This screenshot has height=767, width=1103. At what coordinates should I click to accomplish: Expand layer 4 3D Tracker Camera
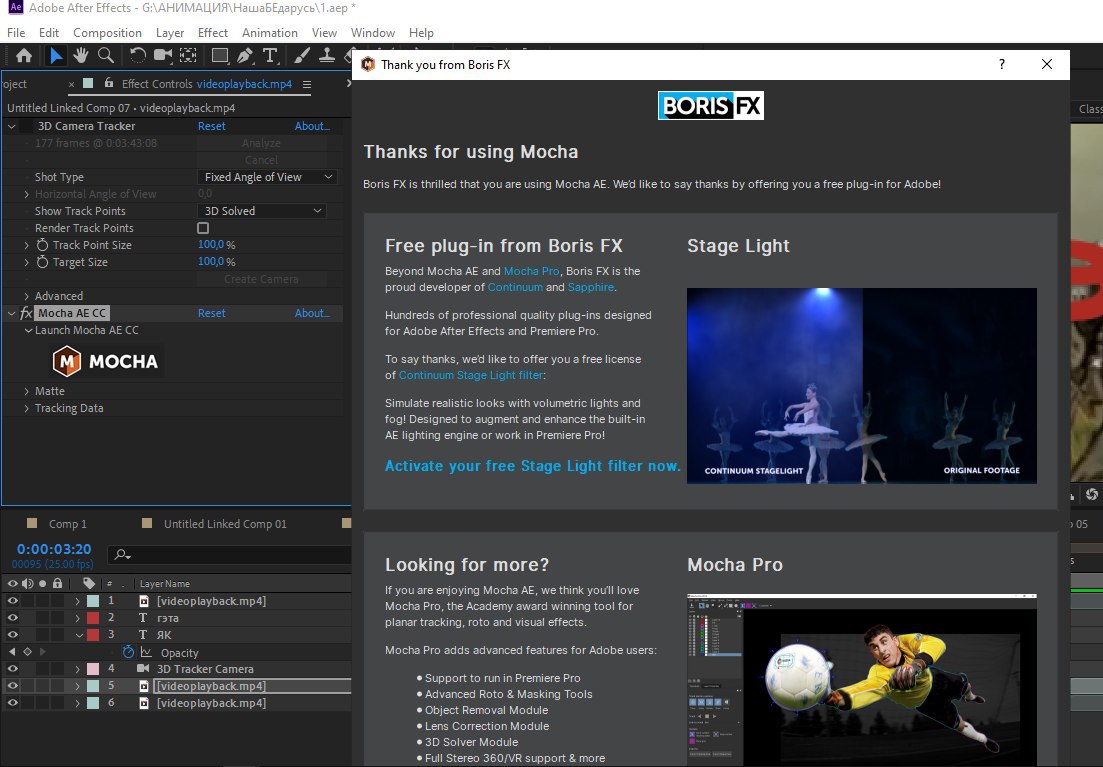coord(77,669)
